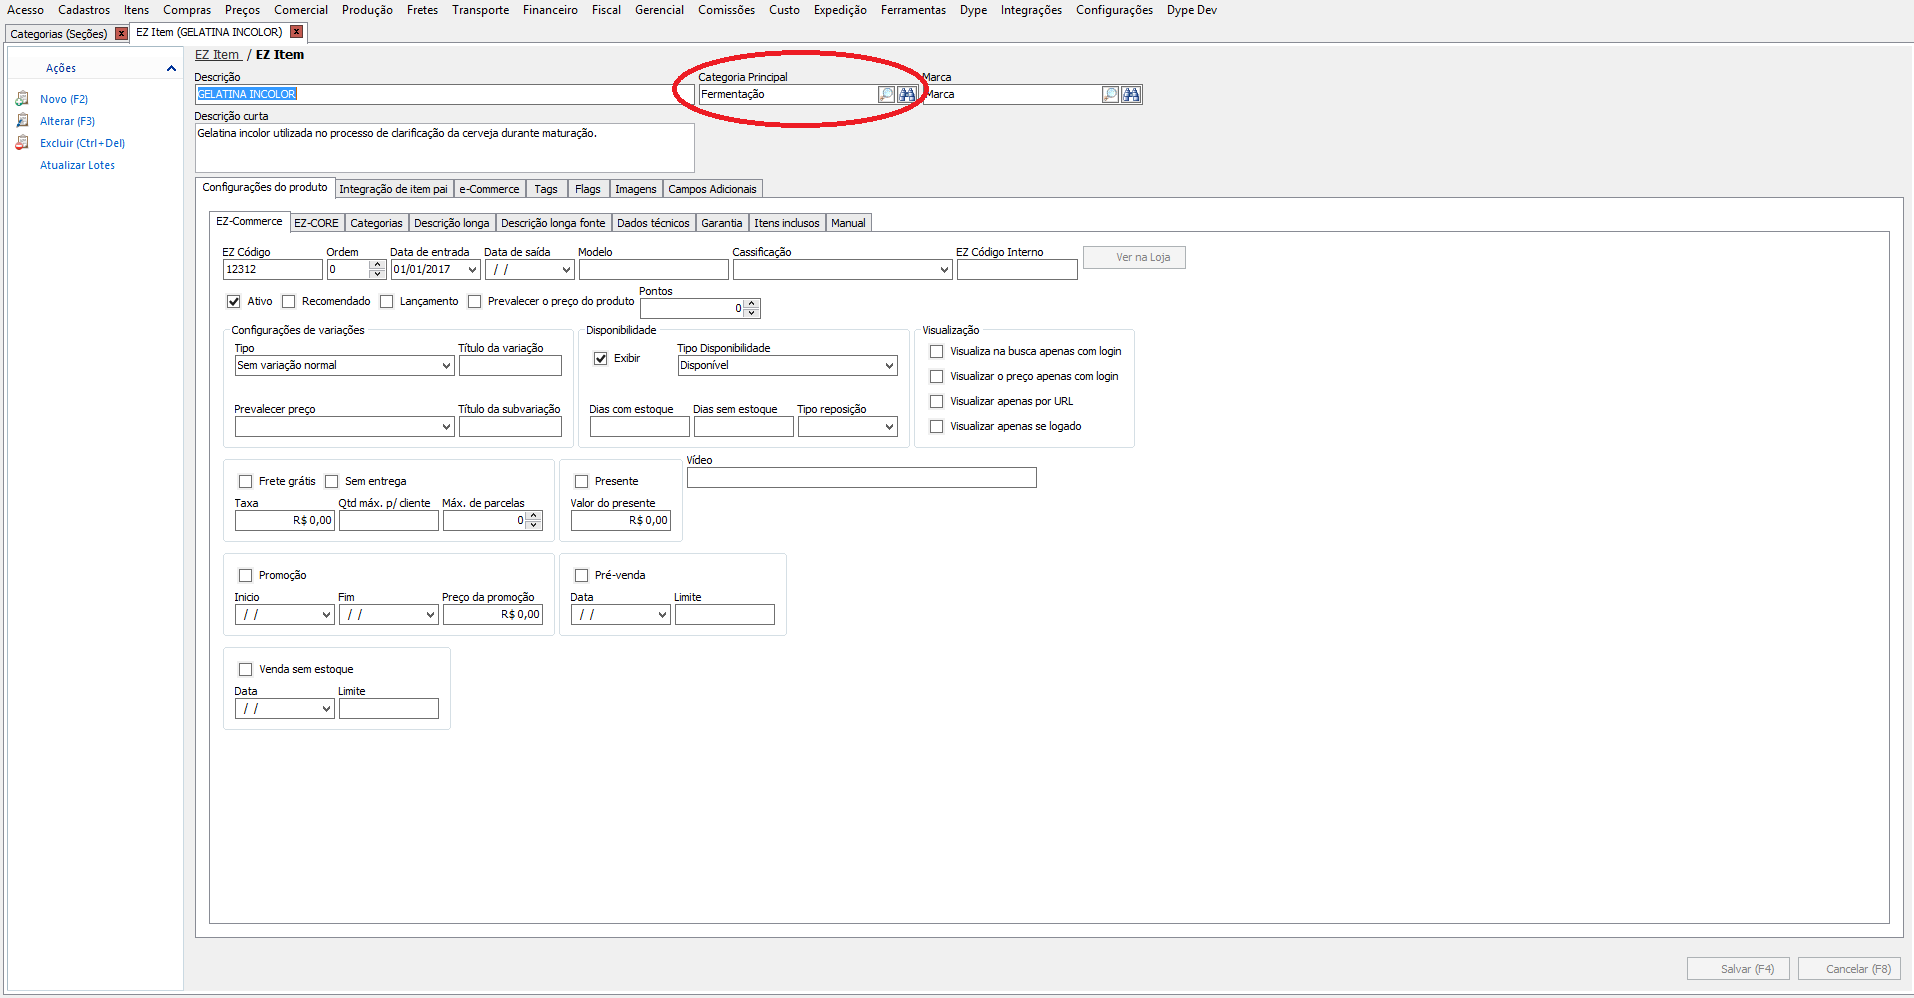Expand the Cassificação dropdown
Image resolution: width=1914 pixels, height=998 pixels.
coord(944,270)
